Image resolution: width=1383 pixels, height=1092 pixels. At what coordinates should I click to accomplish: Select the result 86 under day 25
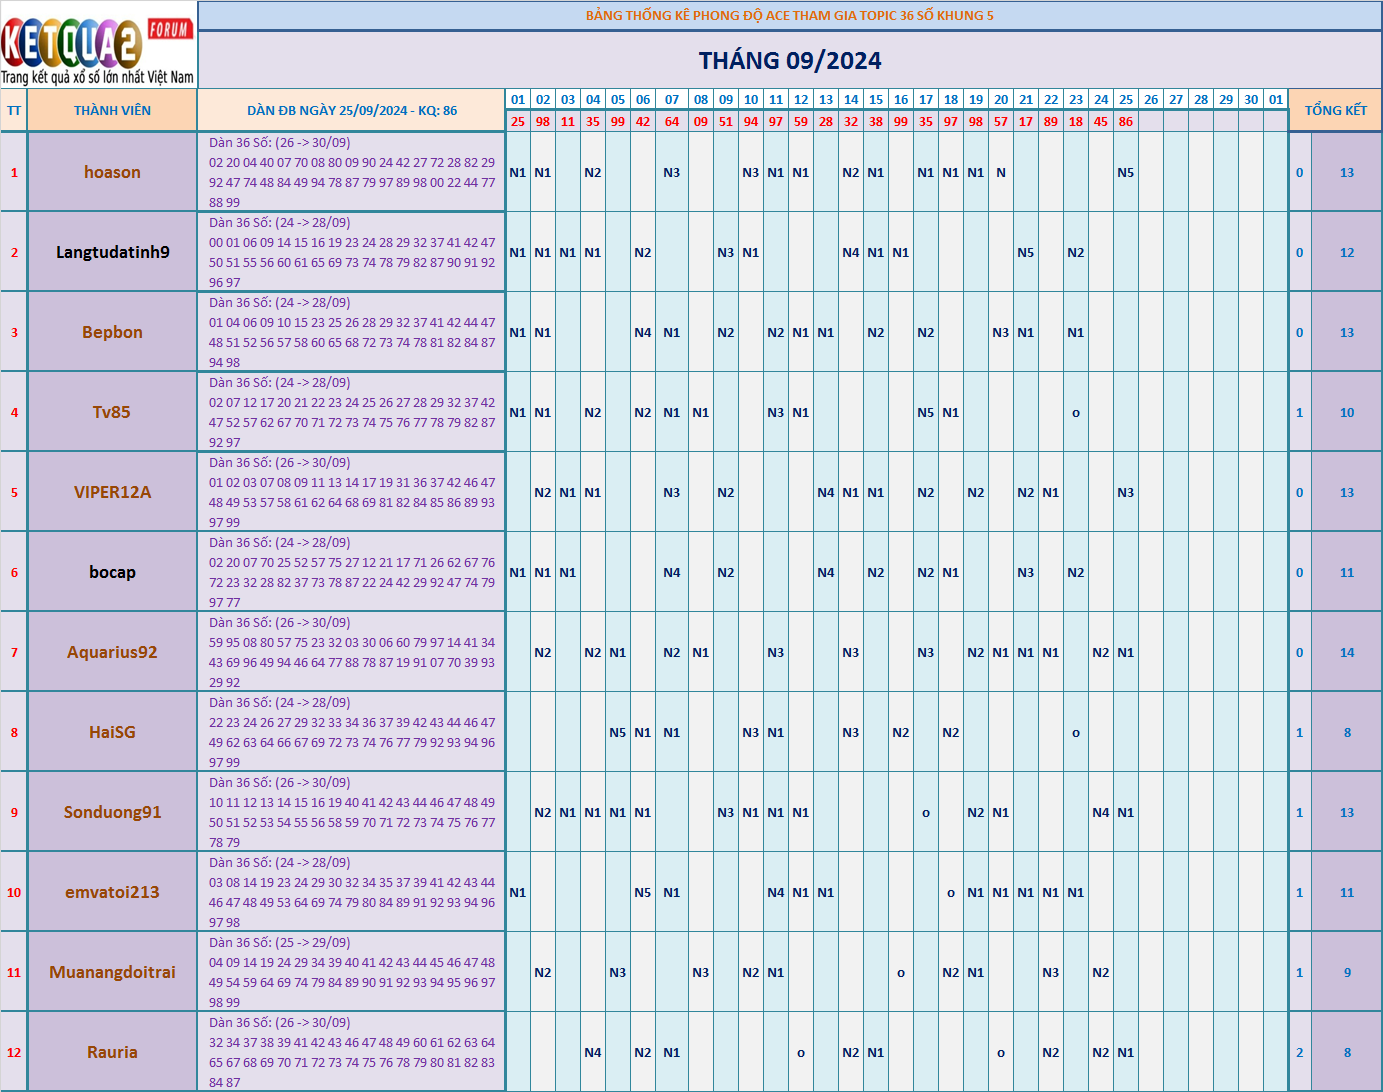[1125, 121]
